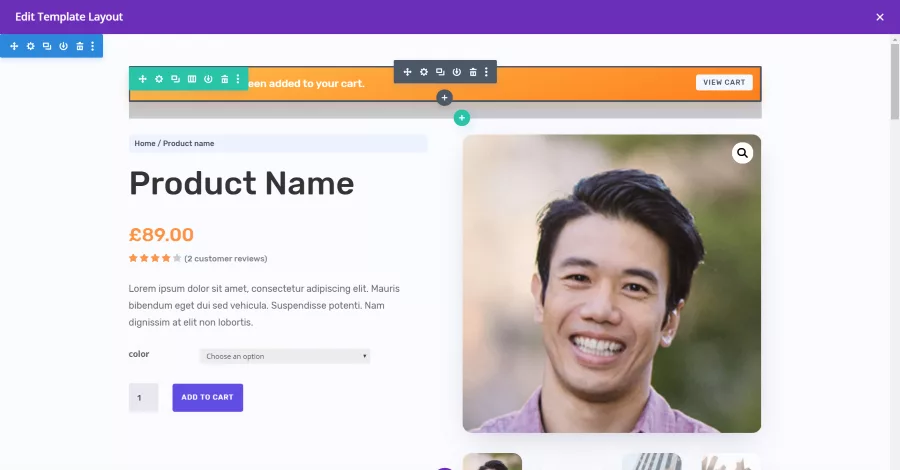
Task: Close the Edit Template Layout window
Action: (x=880, y=17)
